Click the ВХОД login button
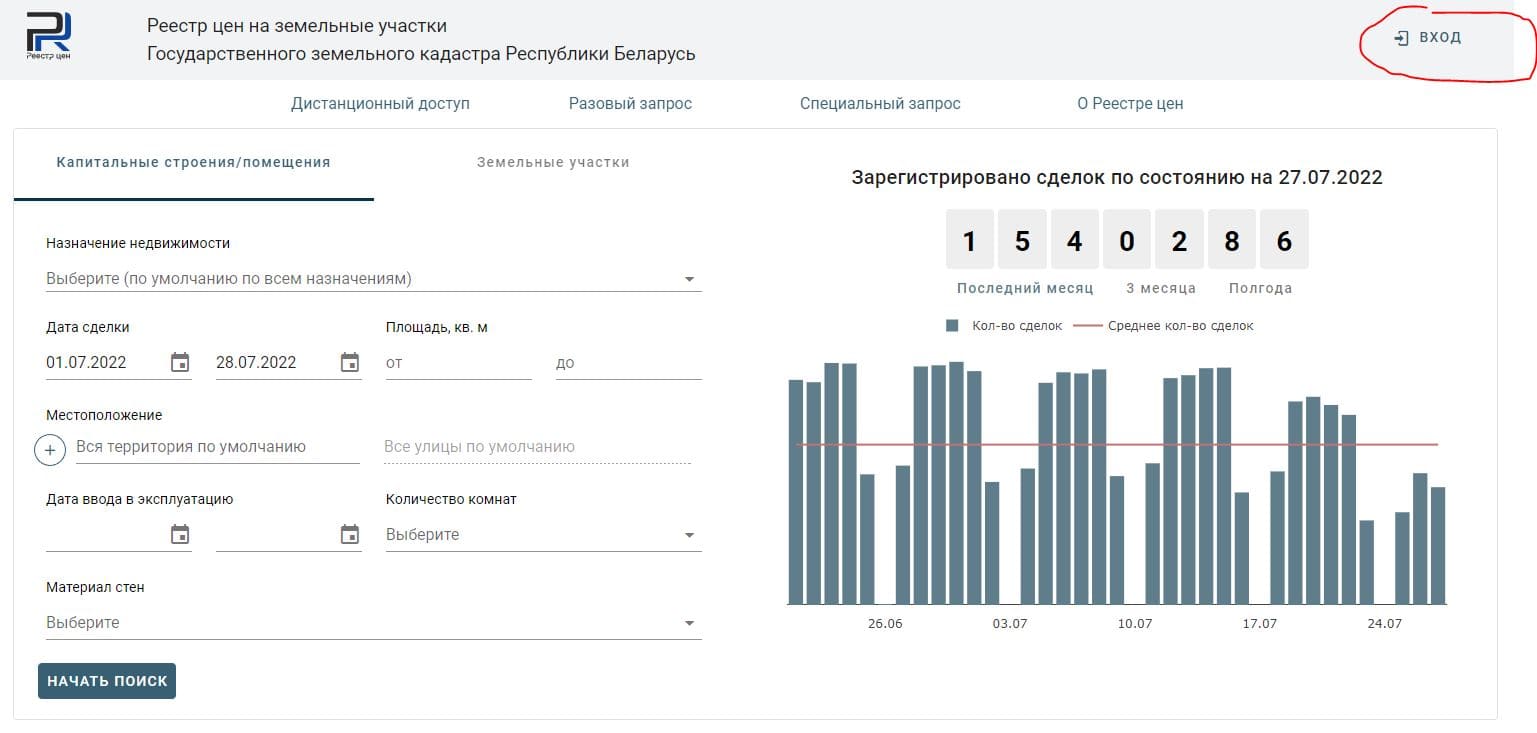This screenshot has width=1537, height=733. pos(1428,38)
